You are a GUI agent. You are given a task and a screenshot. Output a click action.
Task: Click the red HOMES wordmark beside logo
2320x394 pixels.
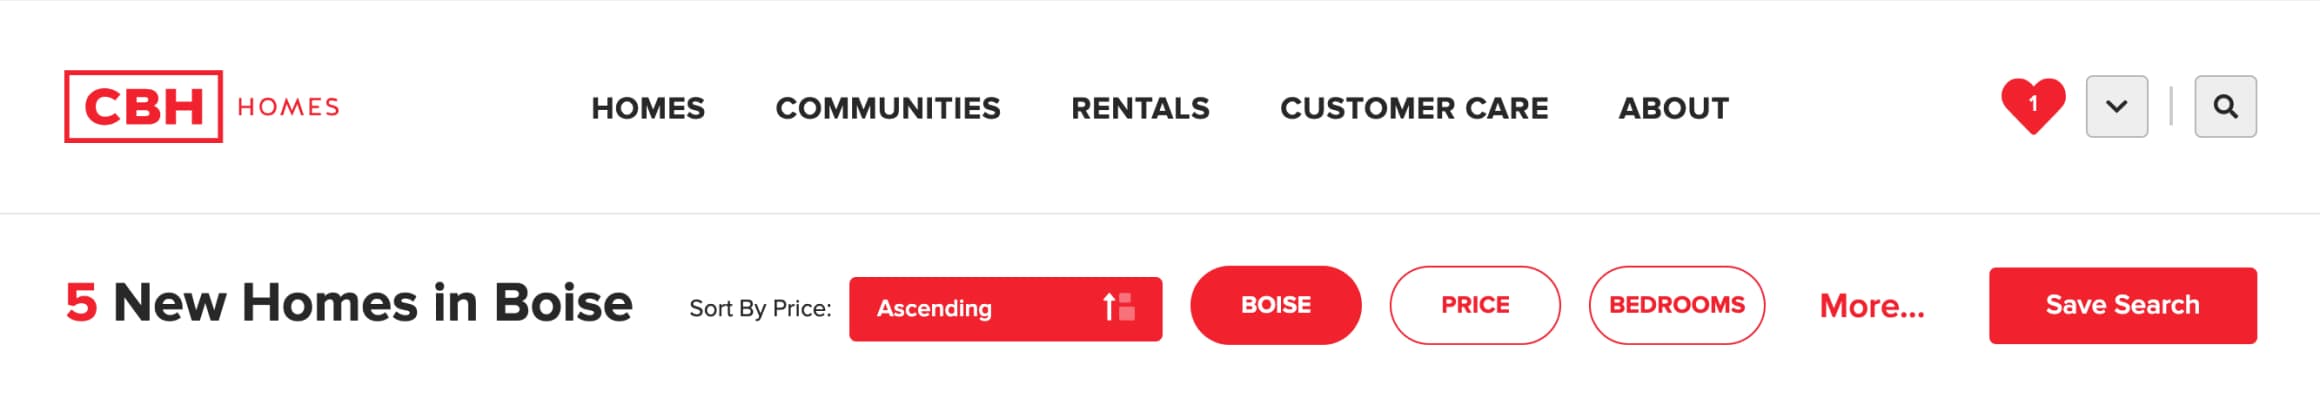click(x=288, y=107)
